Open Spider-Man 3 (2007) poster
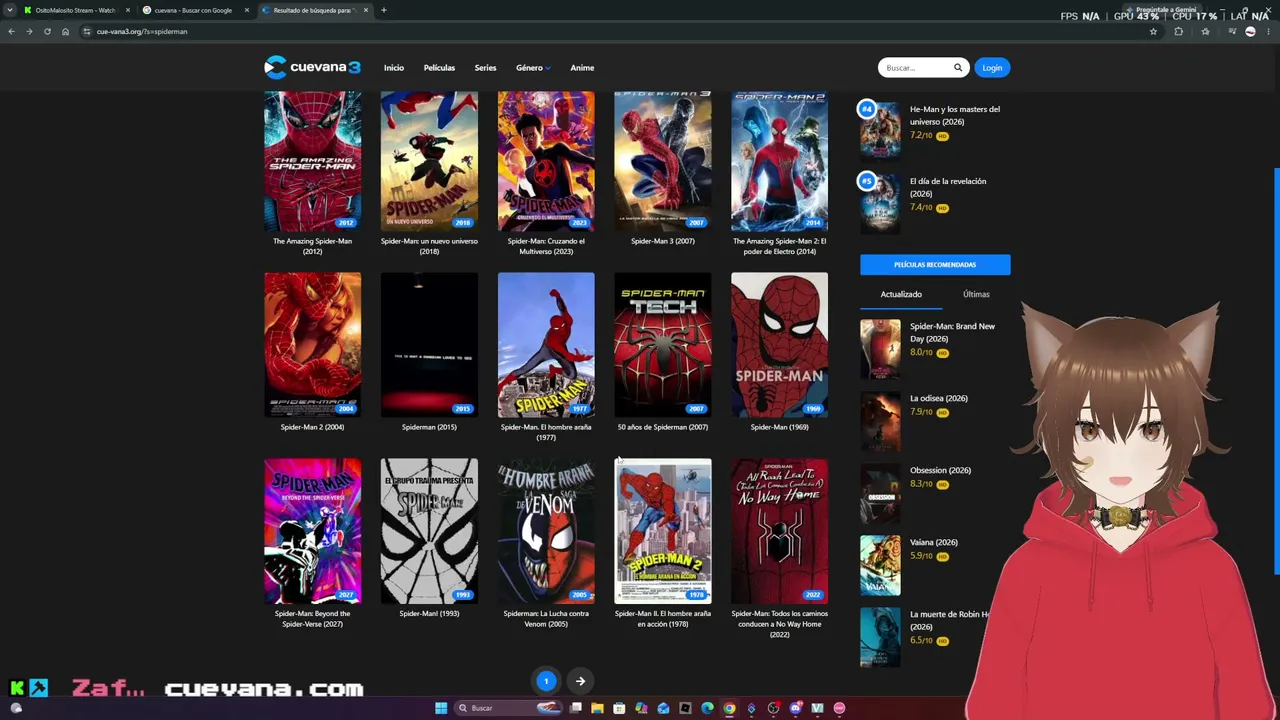 pyautogui.click(x=663, y=161)
